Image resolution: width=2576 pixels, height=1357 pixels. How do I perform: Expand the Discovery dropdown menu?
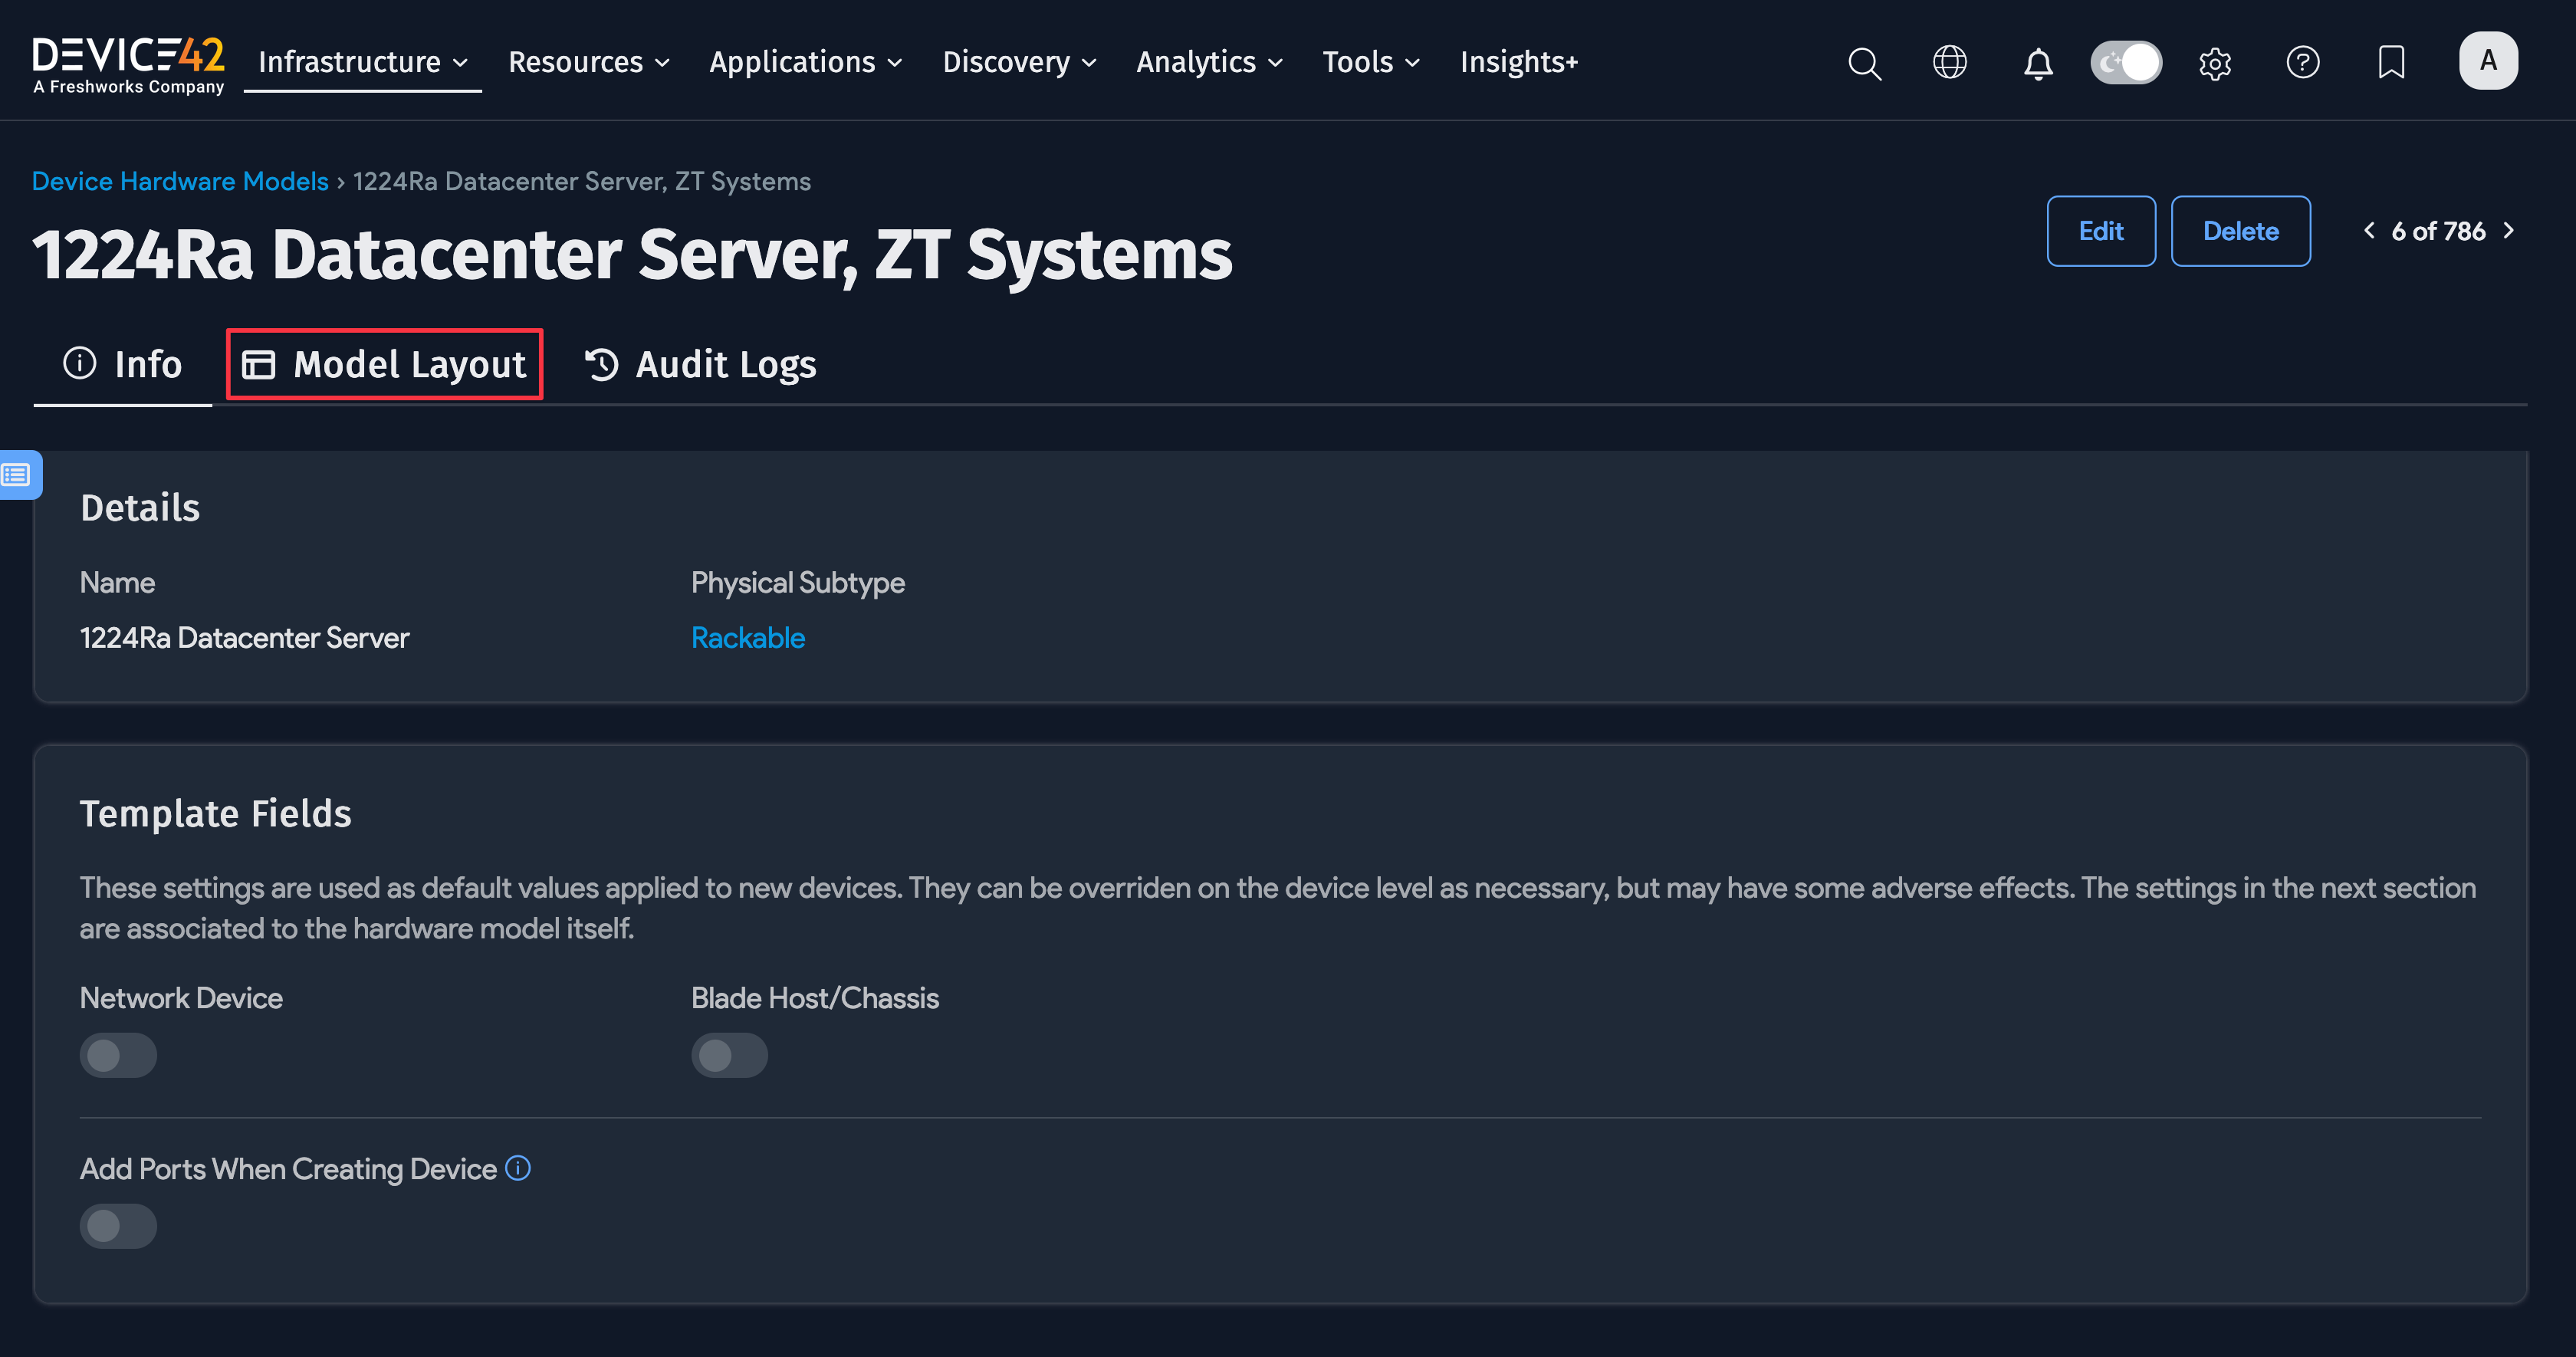1019,62
